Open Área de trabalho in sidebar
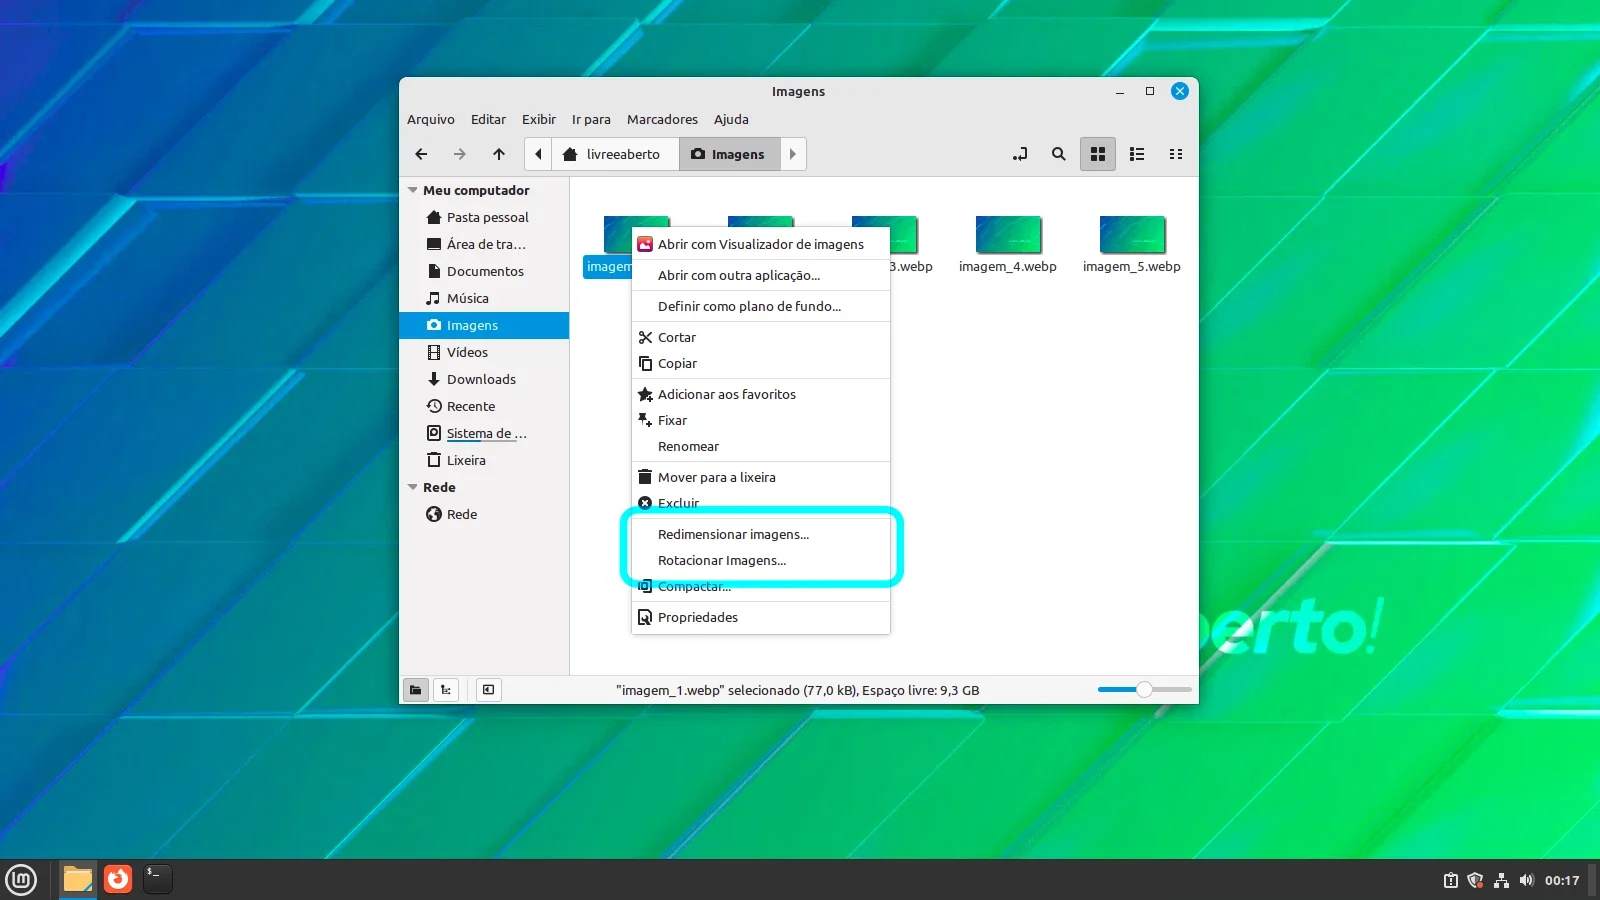The height and width of the screenshot is (900, 1600). point(484,244)
